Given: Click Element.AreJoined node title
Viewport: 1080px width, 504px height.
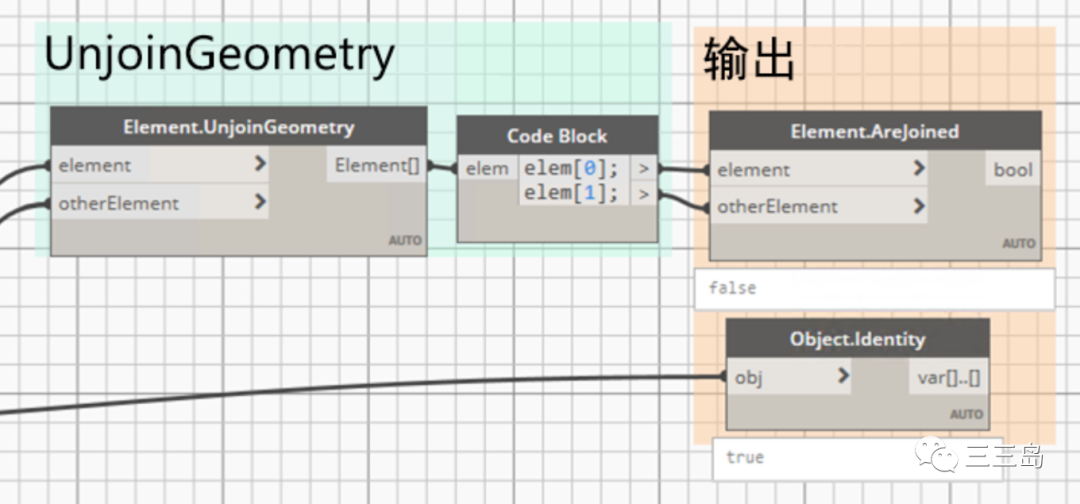Looking at the screenshot, I should click(875, 131).
